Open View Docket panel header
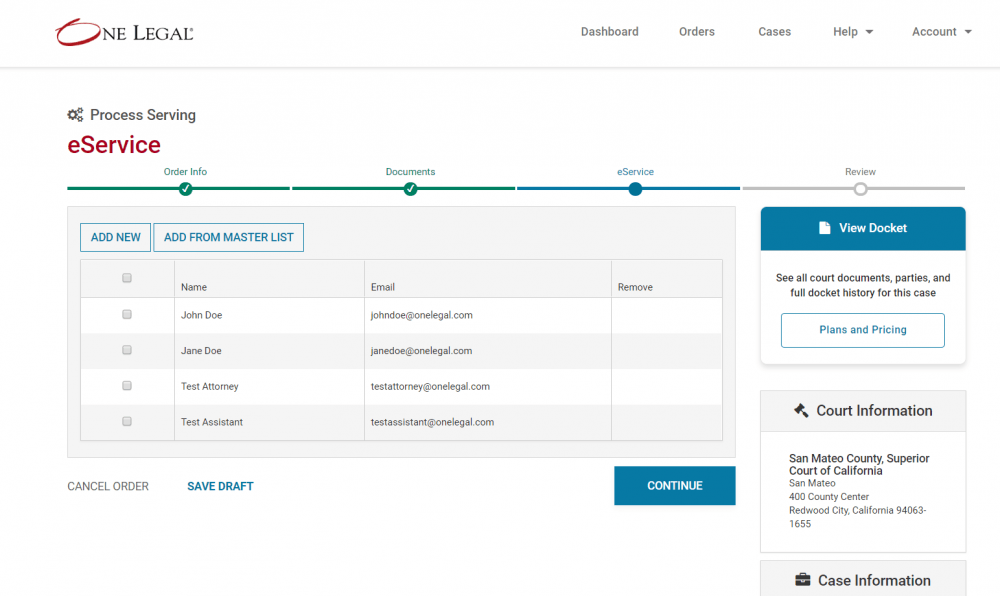 [863, 228]
